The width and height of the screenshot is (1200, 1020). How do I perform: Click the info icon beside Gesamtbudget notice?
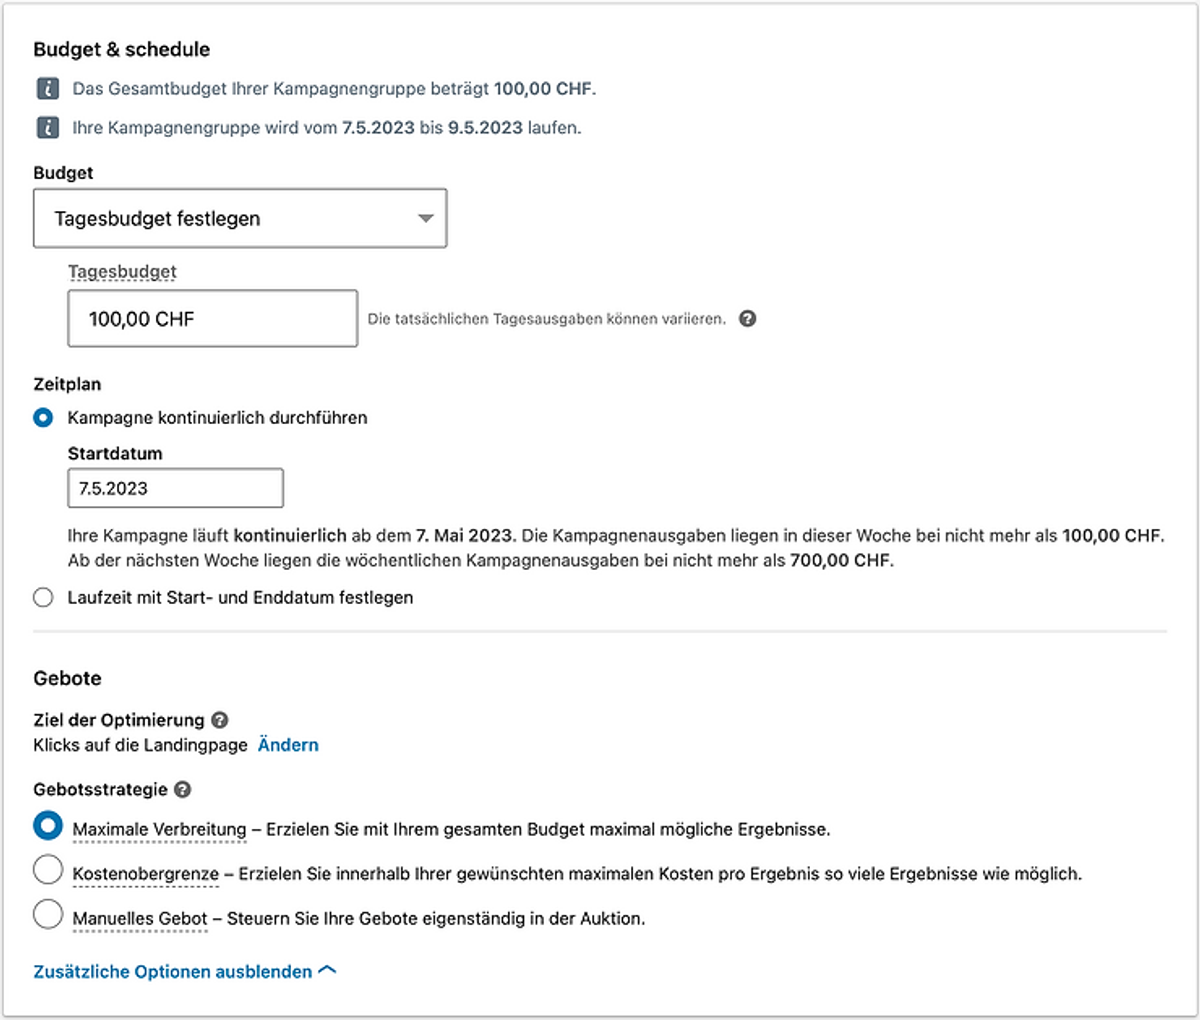click(47, 89)
